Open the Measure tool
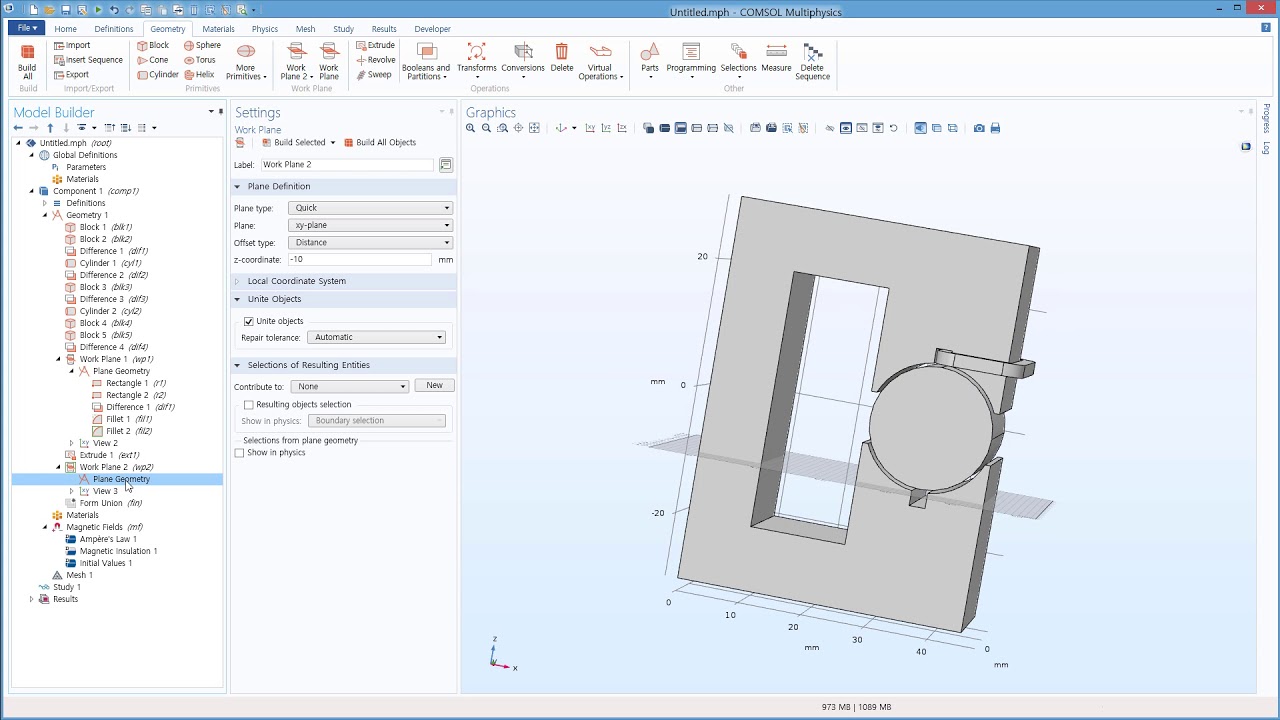This screenshot has height=720, width=1280. tap(776, 58)
